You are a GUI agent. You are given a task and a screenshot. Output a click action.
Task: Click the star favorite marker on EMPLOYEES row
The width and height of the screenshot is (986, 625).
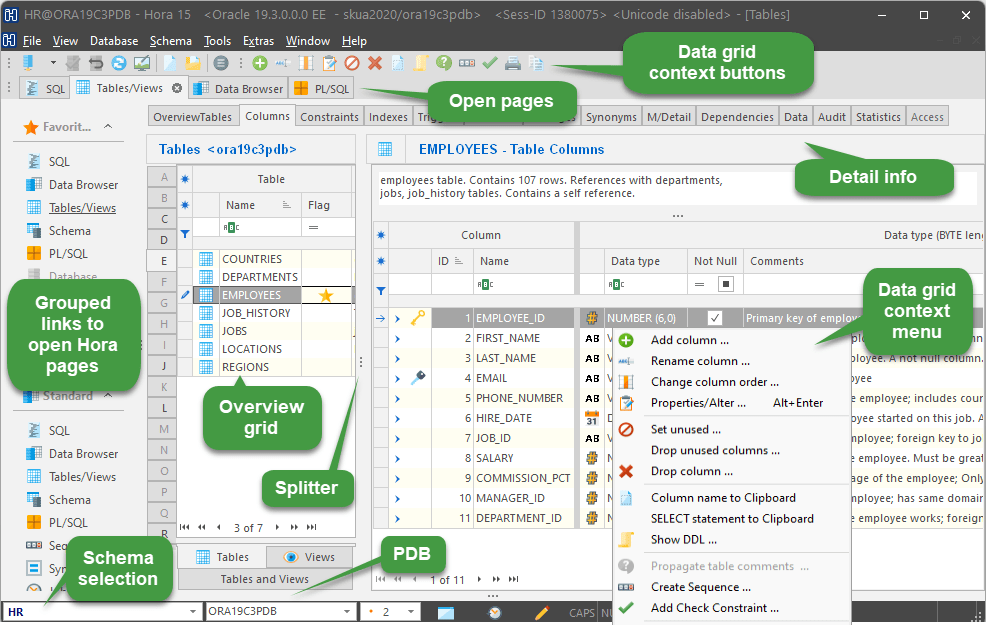tap(324, 294)
